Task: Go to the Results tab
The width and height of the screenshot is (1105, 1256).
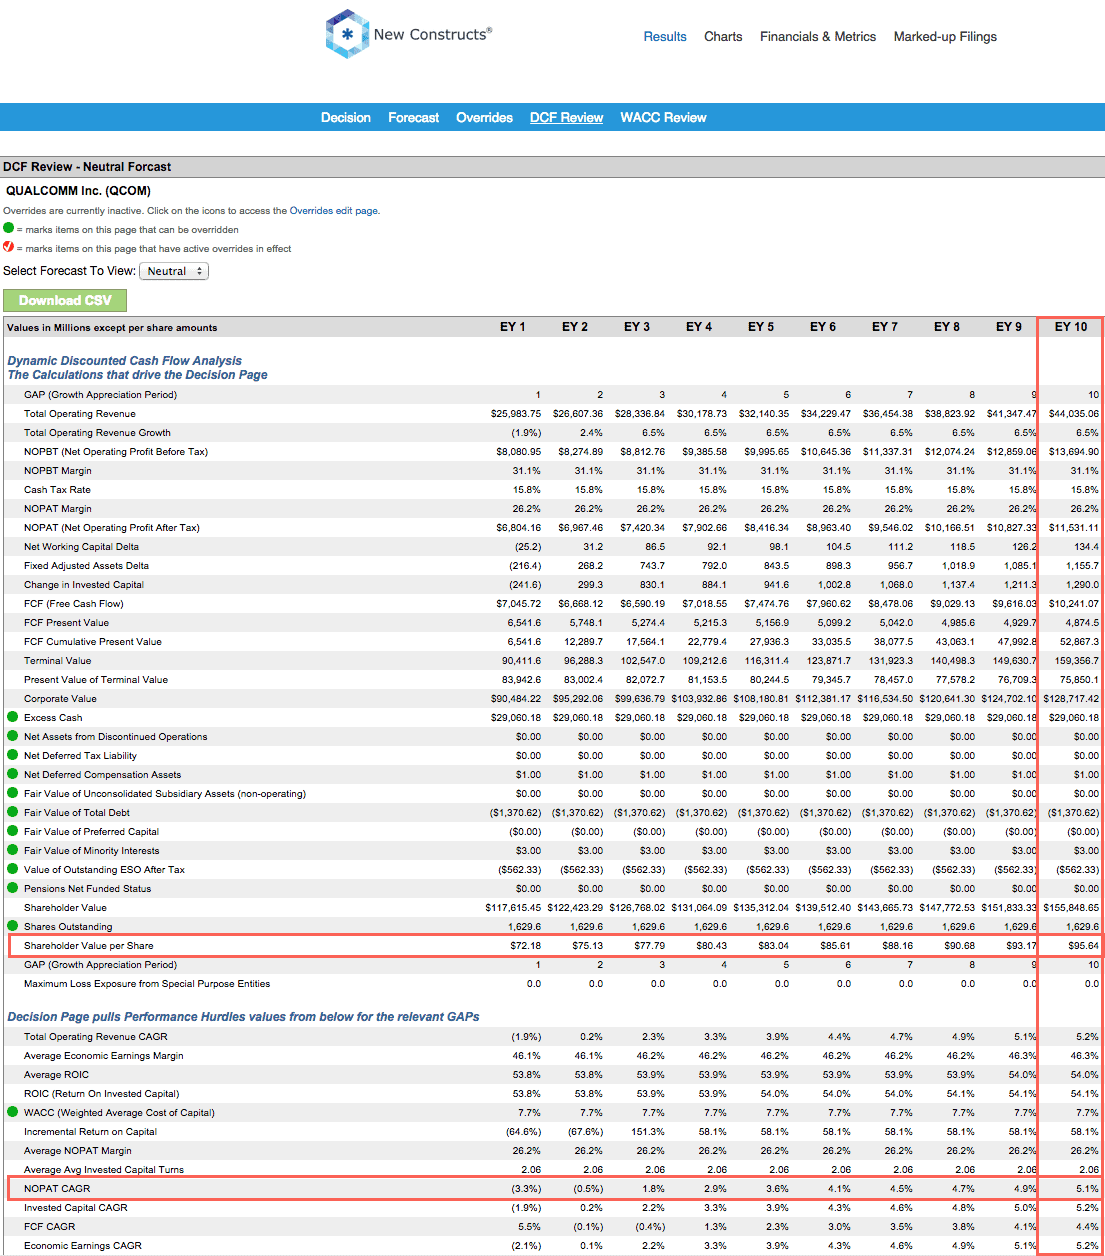Action: click(665, 37)
